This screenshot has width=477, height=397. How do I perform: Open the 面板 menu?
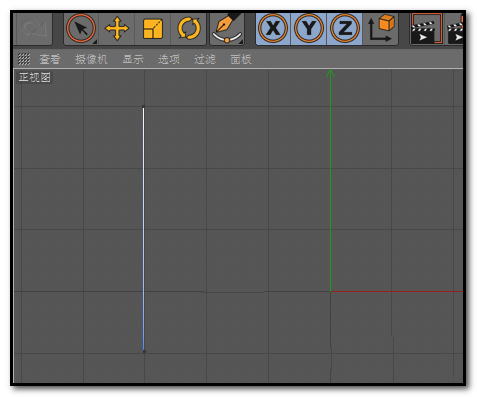click(241, 59)
